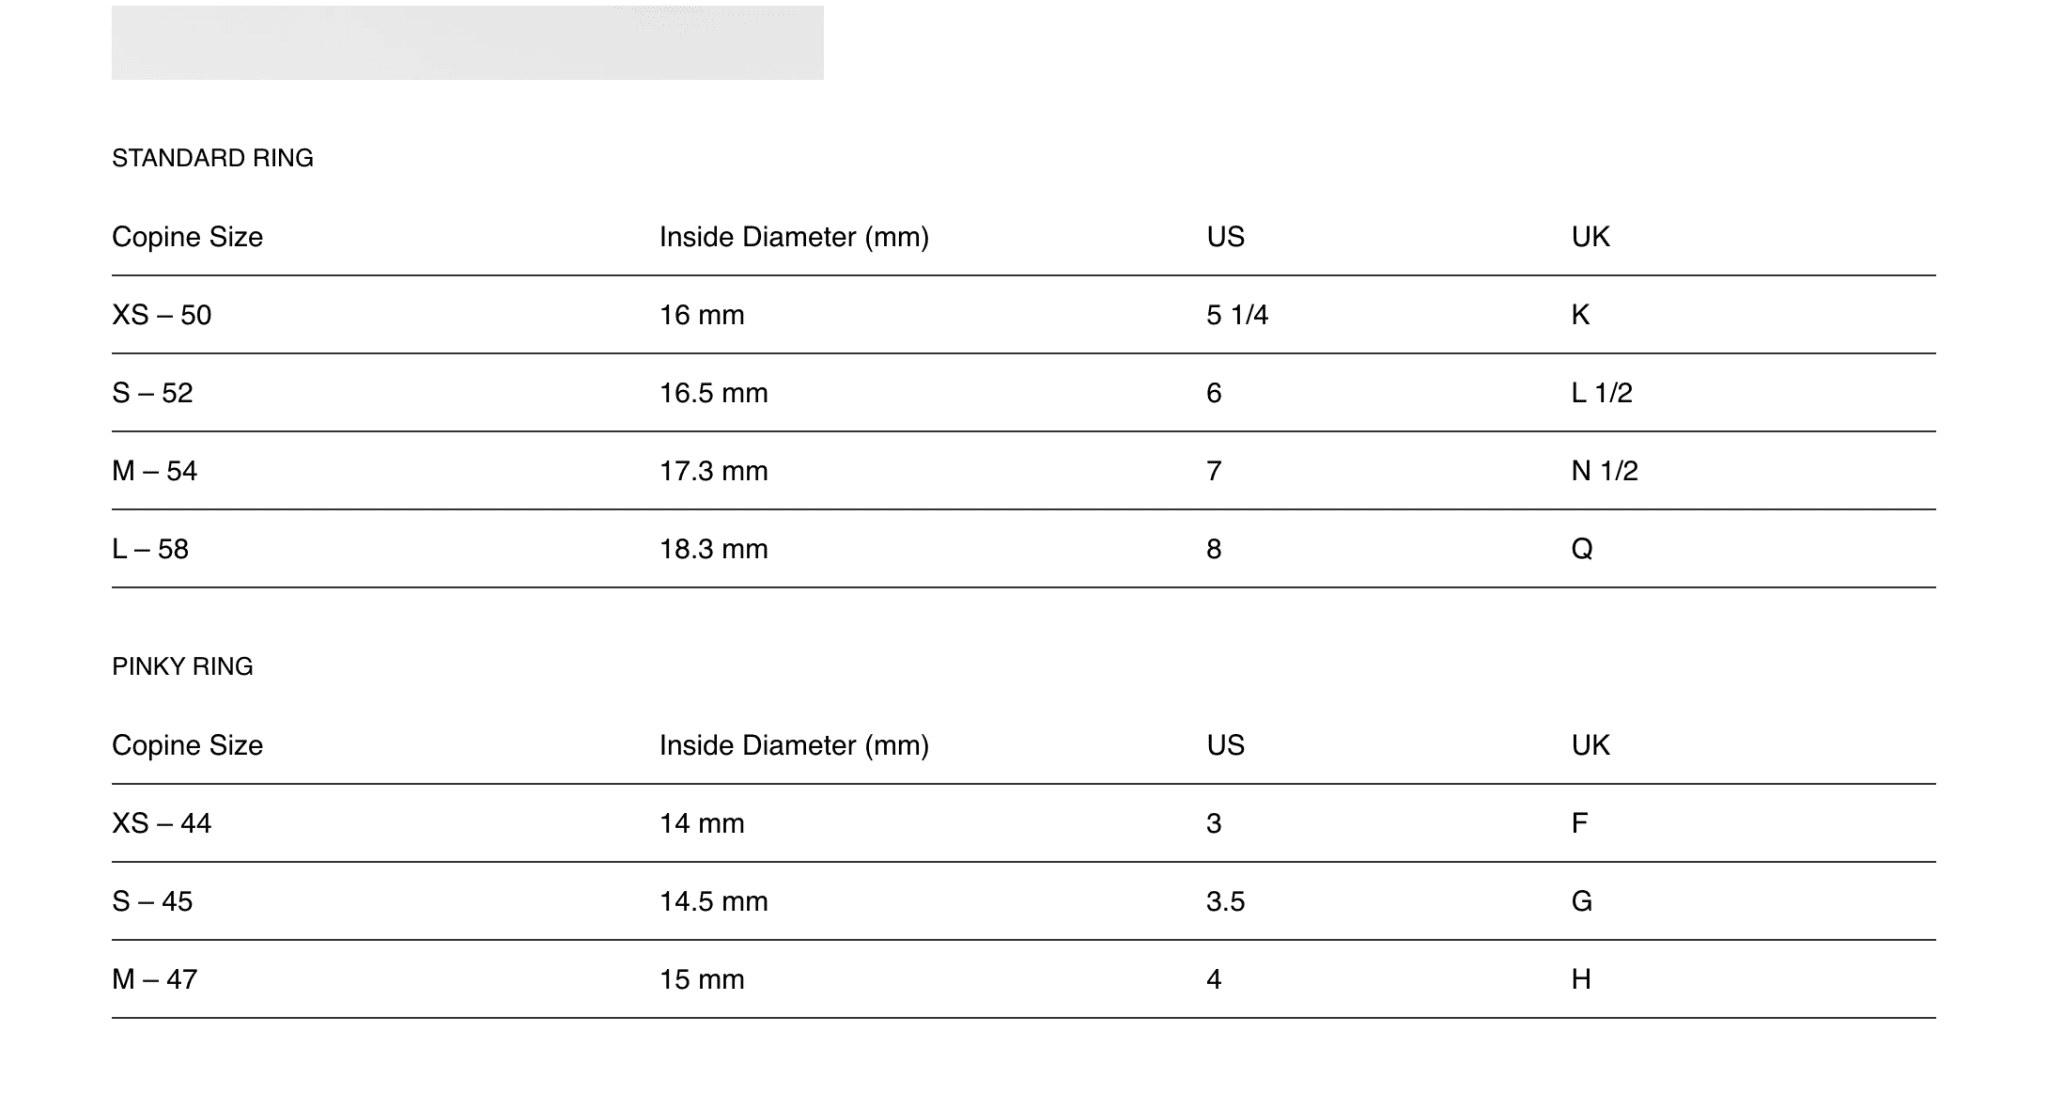Select the S – 52 size cell
Viewport: 2048px width, 1094px height.
click(152, 393)
